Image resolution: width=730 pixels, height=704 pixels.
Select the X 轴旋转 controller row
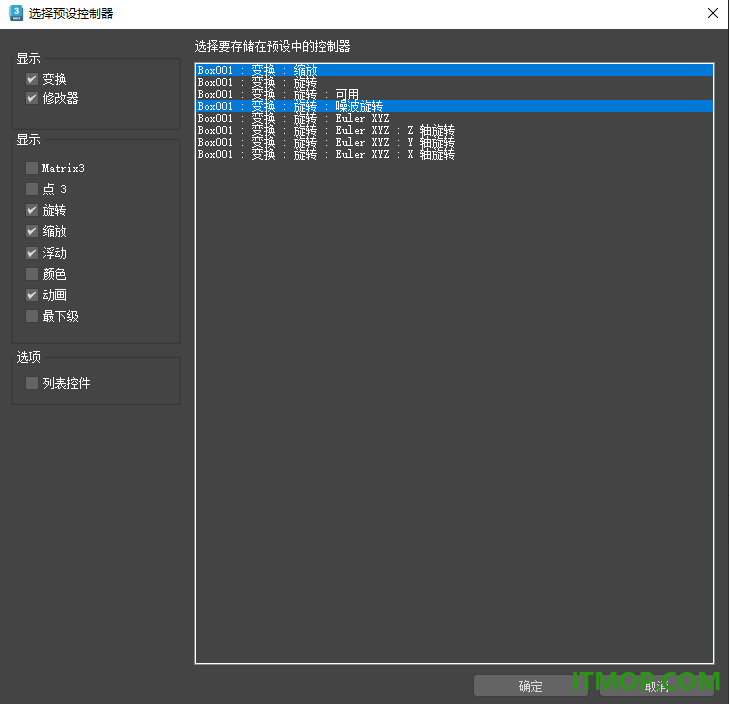454,155
